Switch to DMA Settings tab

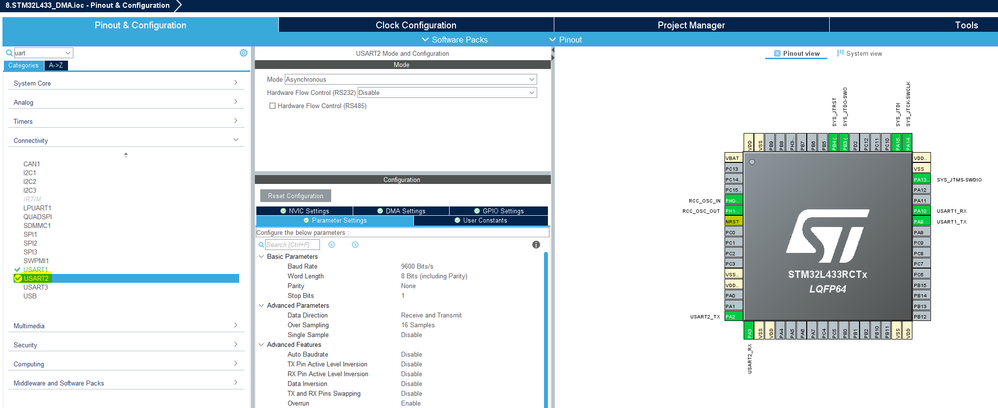click(x=401, y=211)
